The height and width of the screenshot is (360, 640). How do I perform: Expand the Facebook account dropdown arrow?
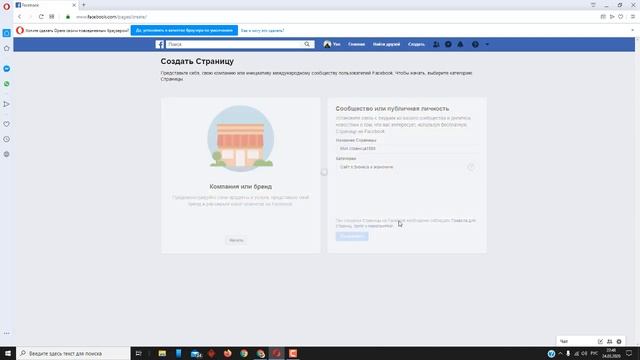tap(487, 44)
